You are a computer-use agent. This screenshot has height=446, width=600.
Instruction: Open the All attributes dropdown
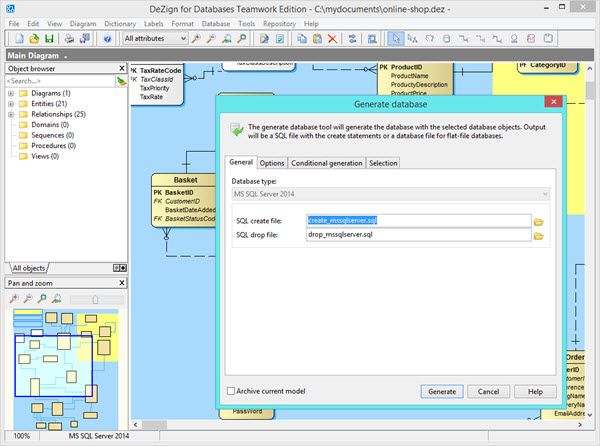155,39
